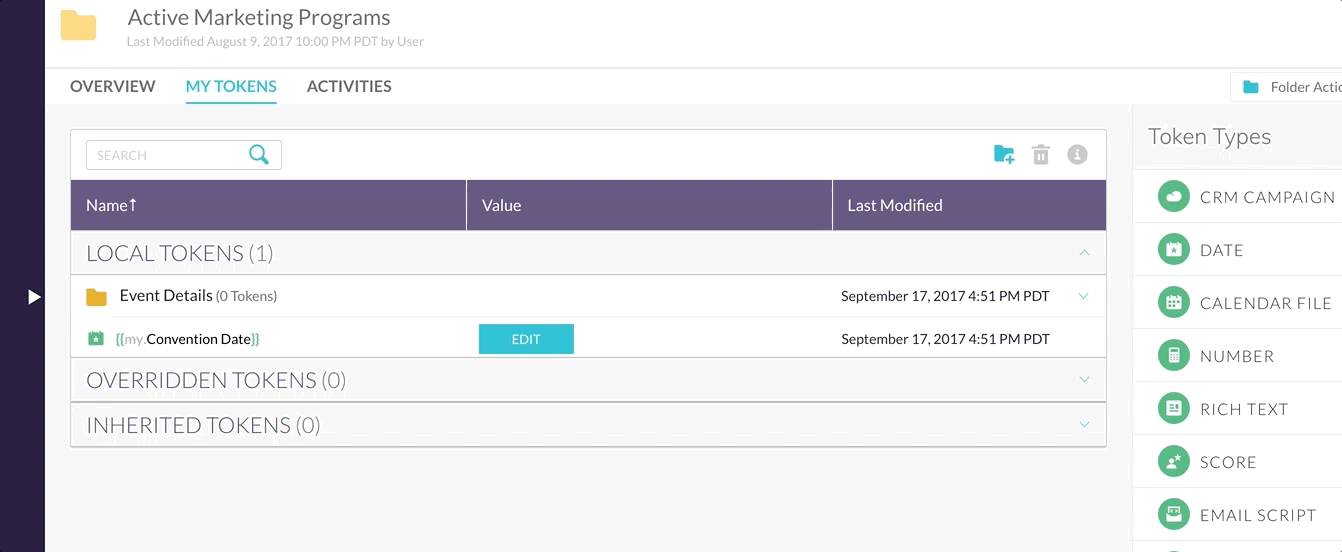Screen dimensions: 1342x552
Task: Click the CRM Campaign token type icon
Action: [x=1173, y=197]
